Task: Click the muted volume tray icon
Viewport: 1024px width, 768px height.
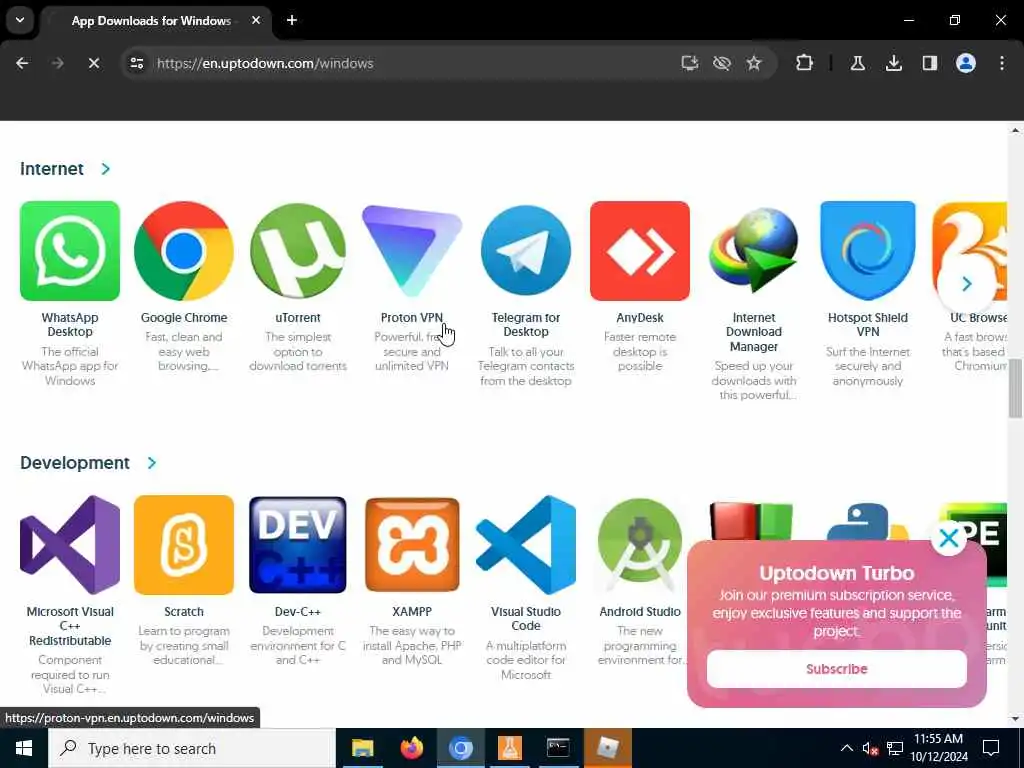Action: point(870,748)
